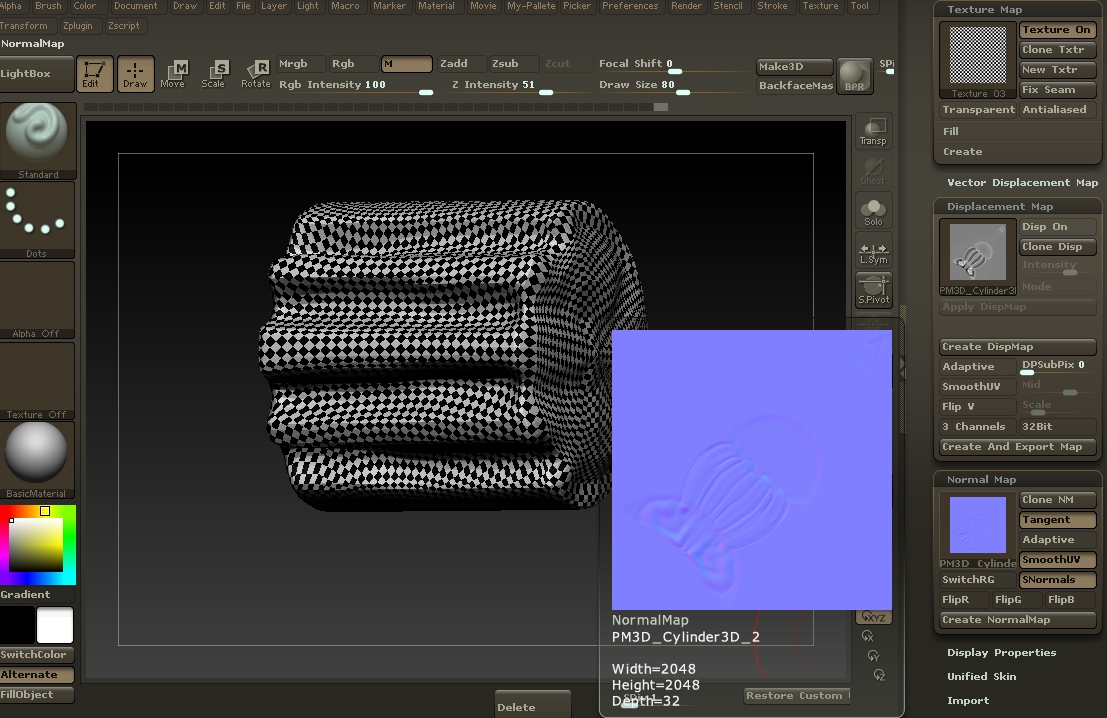Collapse the Normal Map section
The image size is (1107, 718).
pos(981,480)
